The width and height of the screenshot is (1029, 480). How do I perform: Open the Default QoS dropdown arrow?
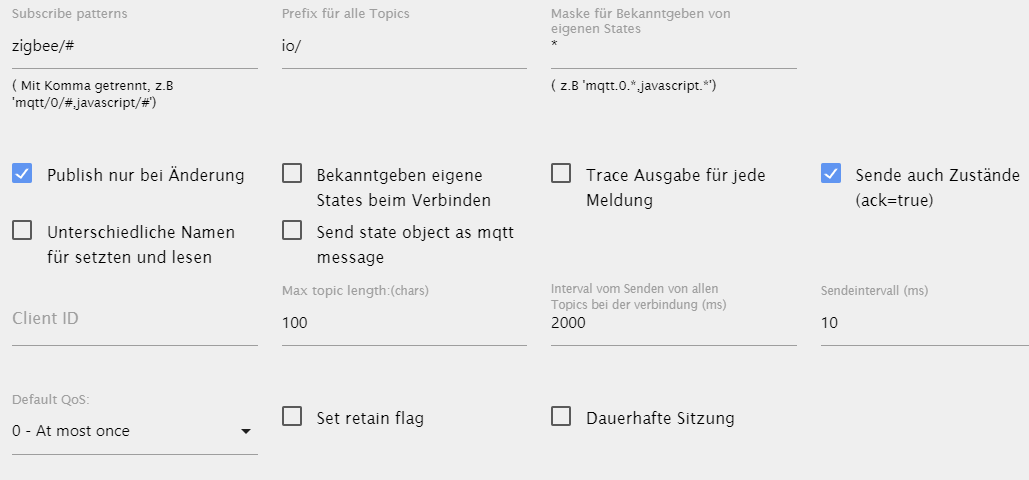[x=245, y=431]
